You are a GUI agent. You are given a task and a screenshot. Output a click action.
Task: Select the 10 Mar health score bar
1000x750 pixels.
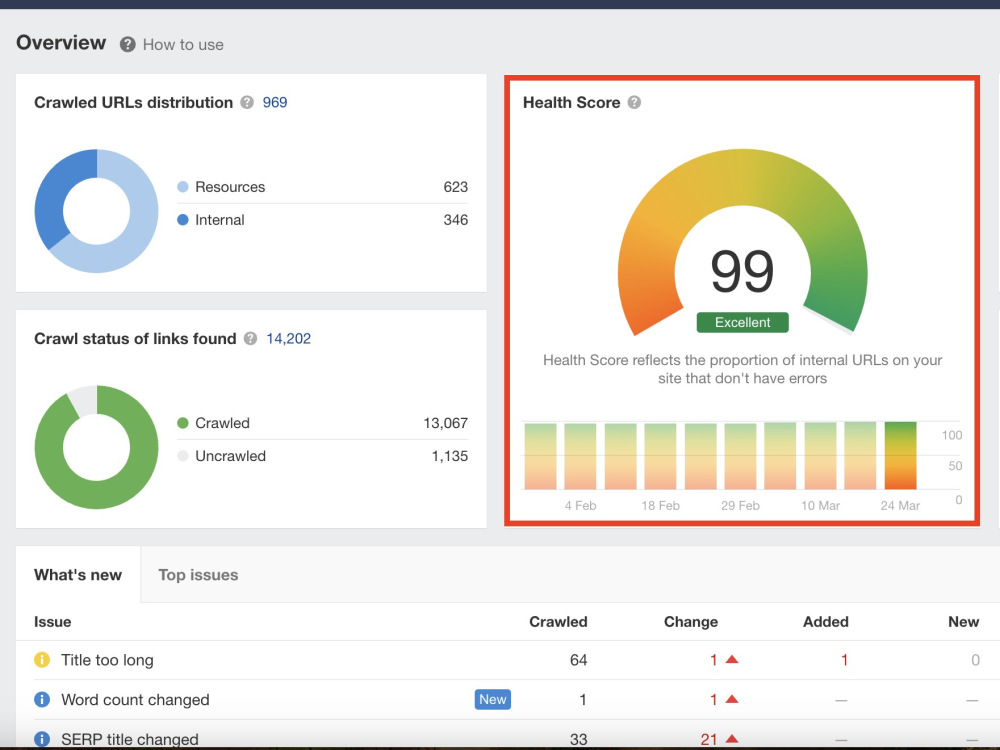820,455
